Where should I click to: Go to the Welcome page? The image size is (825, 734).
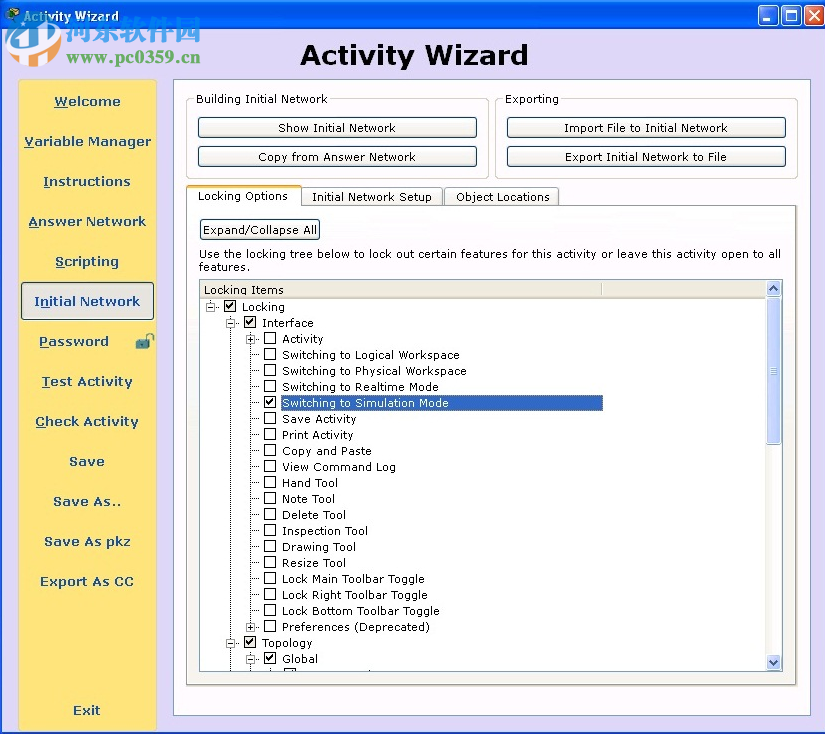[87, 102]
